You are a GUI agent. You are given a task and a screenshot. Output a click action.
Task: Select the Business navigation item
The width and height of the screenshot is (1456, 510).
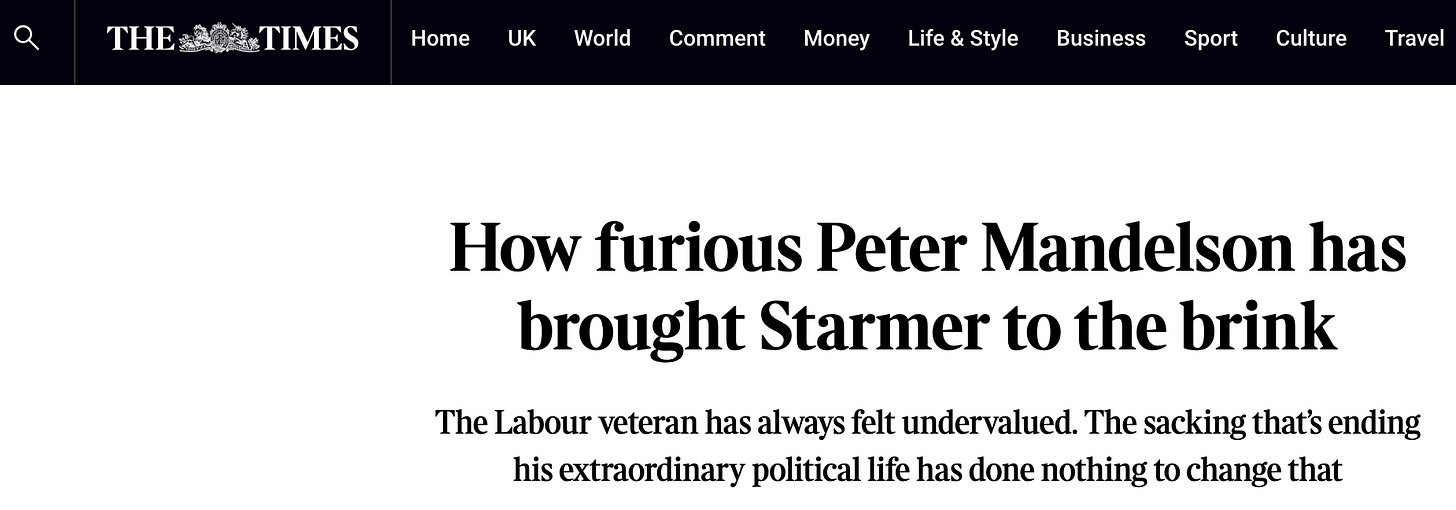[1101, 38]
